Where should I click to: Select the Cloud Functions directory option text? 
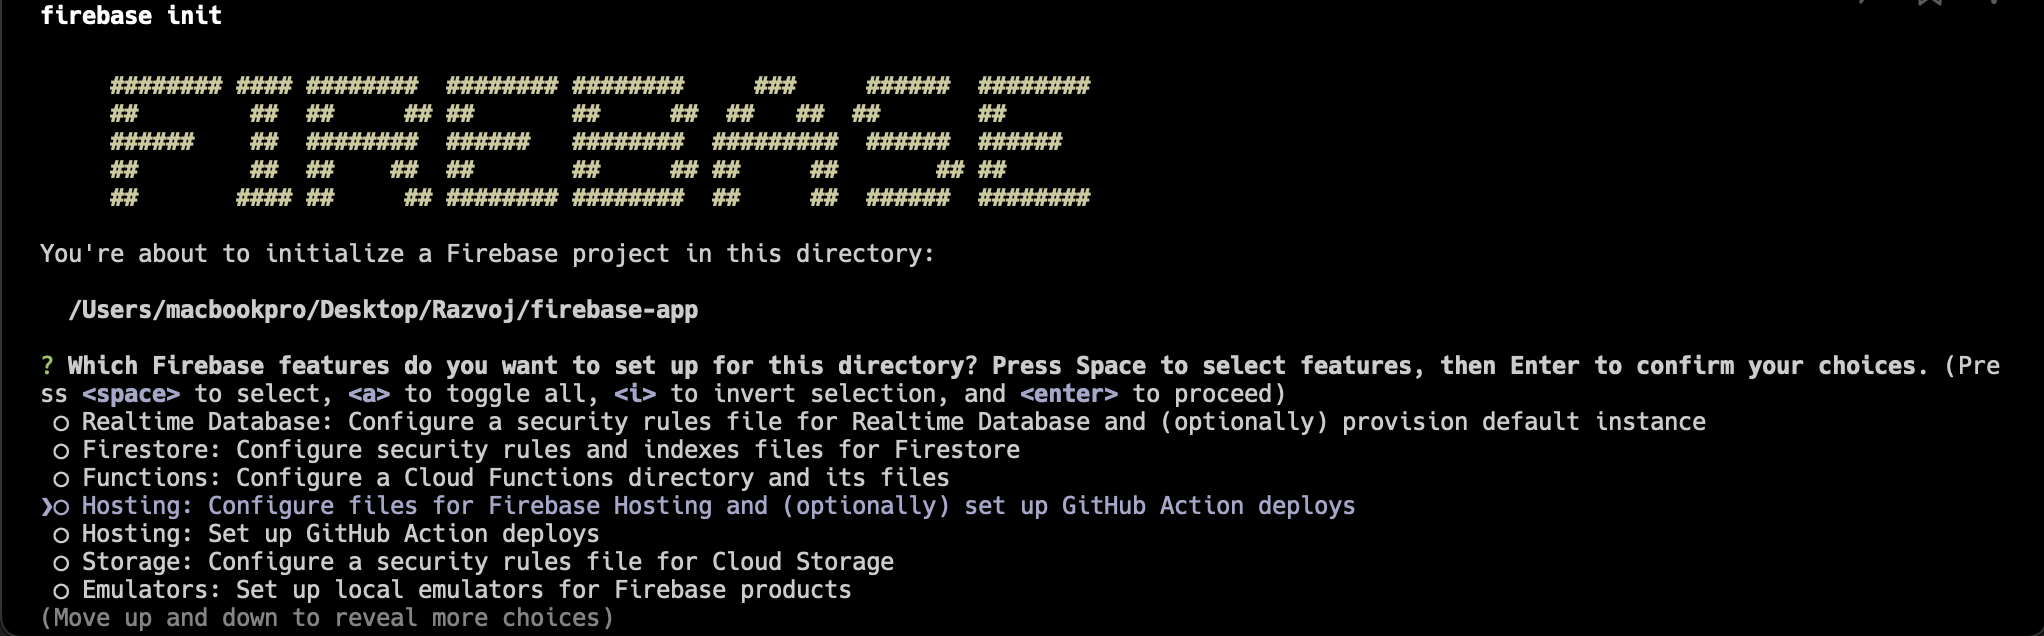[515, 478]
